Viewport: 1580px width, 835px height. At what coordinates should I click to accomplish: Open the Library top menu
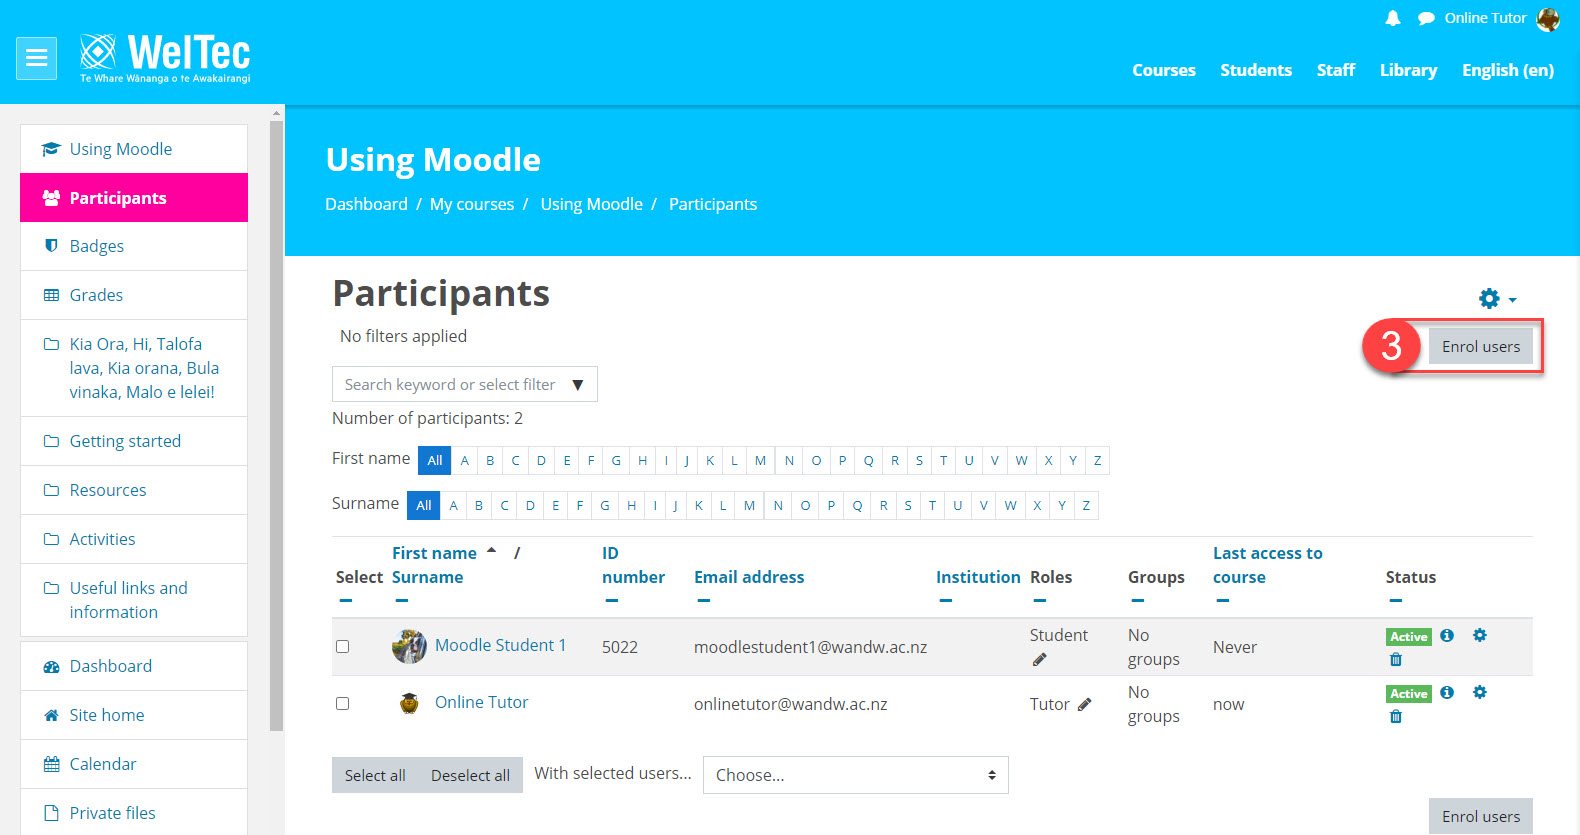[x=1408, y=70]
